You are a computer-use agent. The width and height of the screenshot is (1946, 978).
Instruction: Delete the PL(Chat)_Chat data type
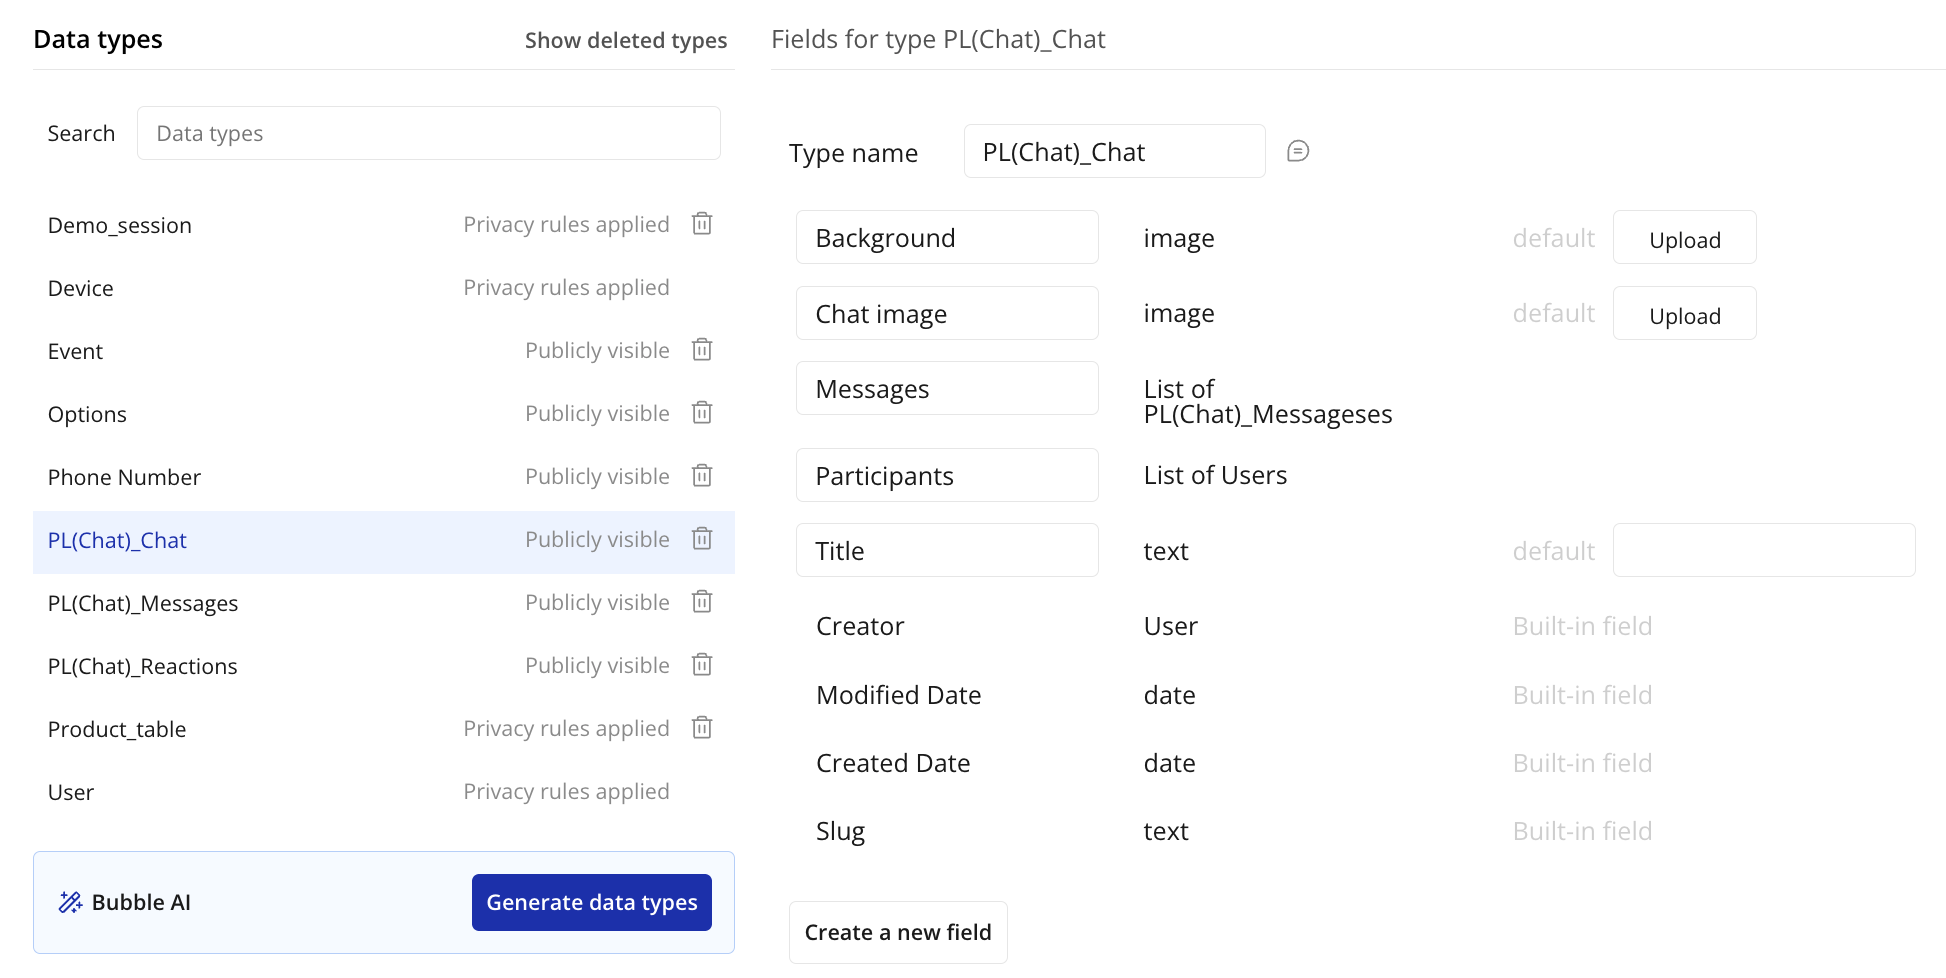pos(702,539)
